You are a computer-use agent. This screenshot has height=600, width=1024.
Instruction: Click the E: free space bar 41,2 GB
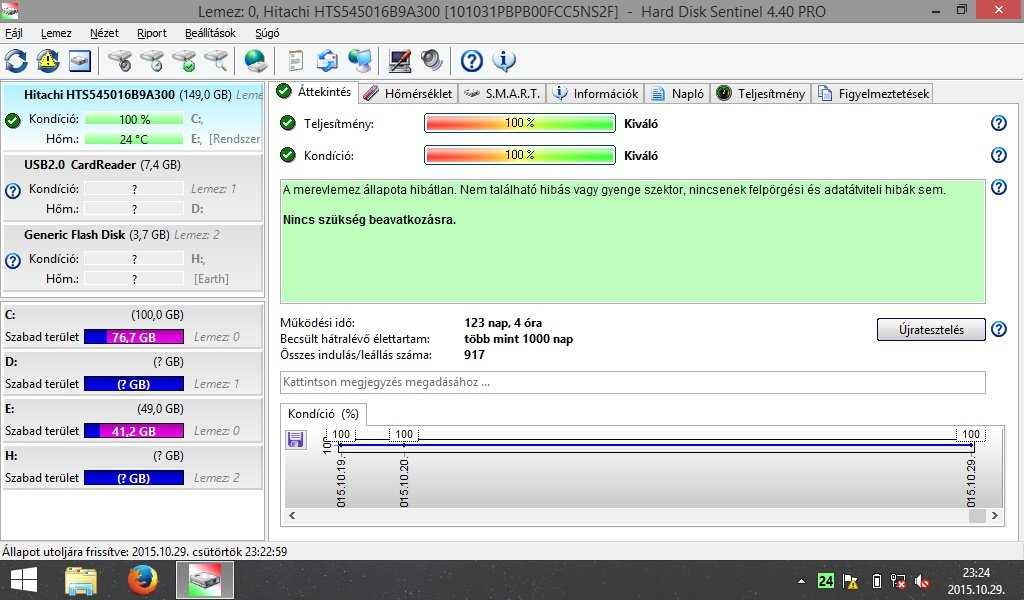tap(134, 431)
